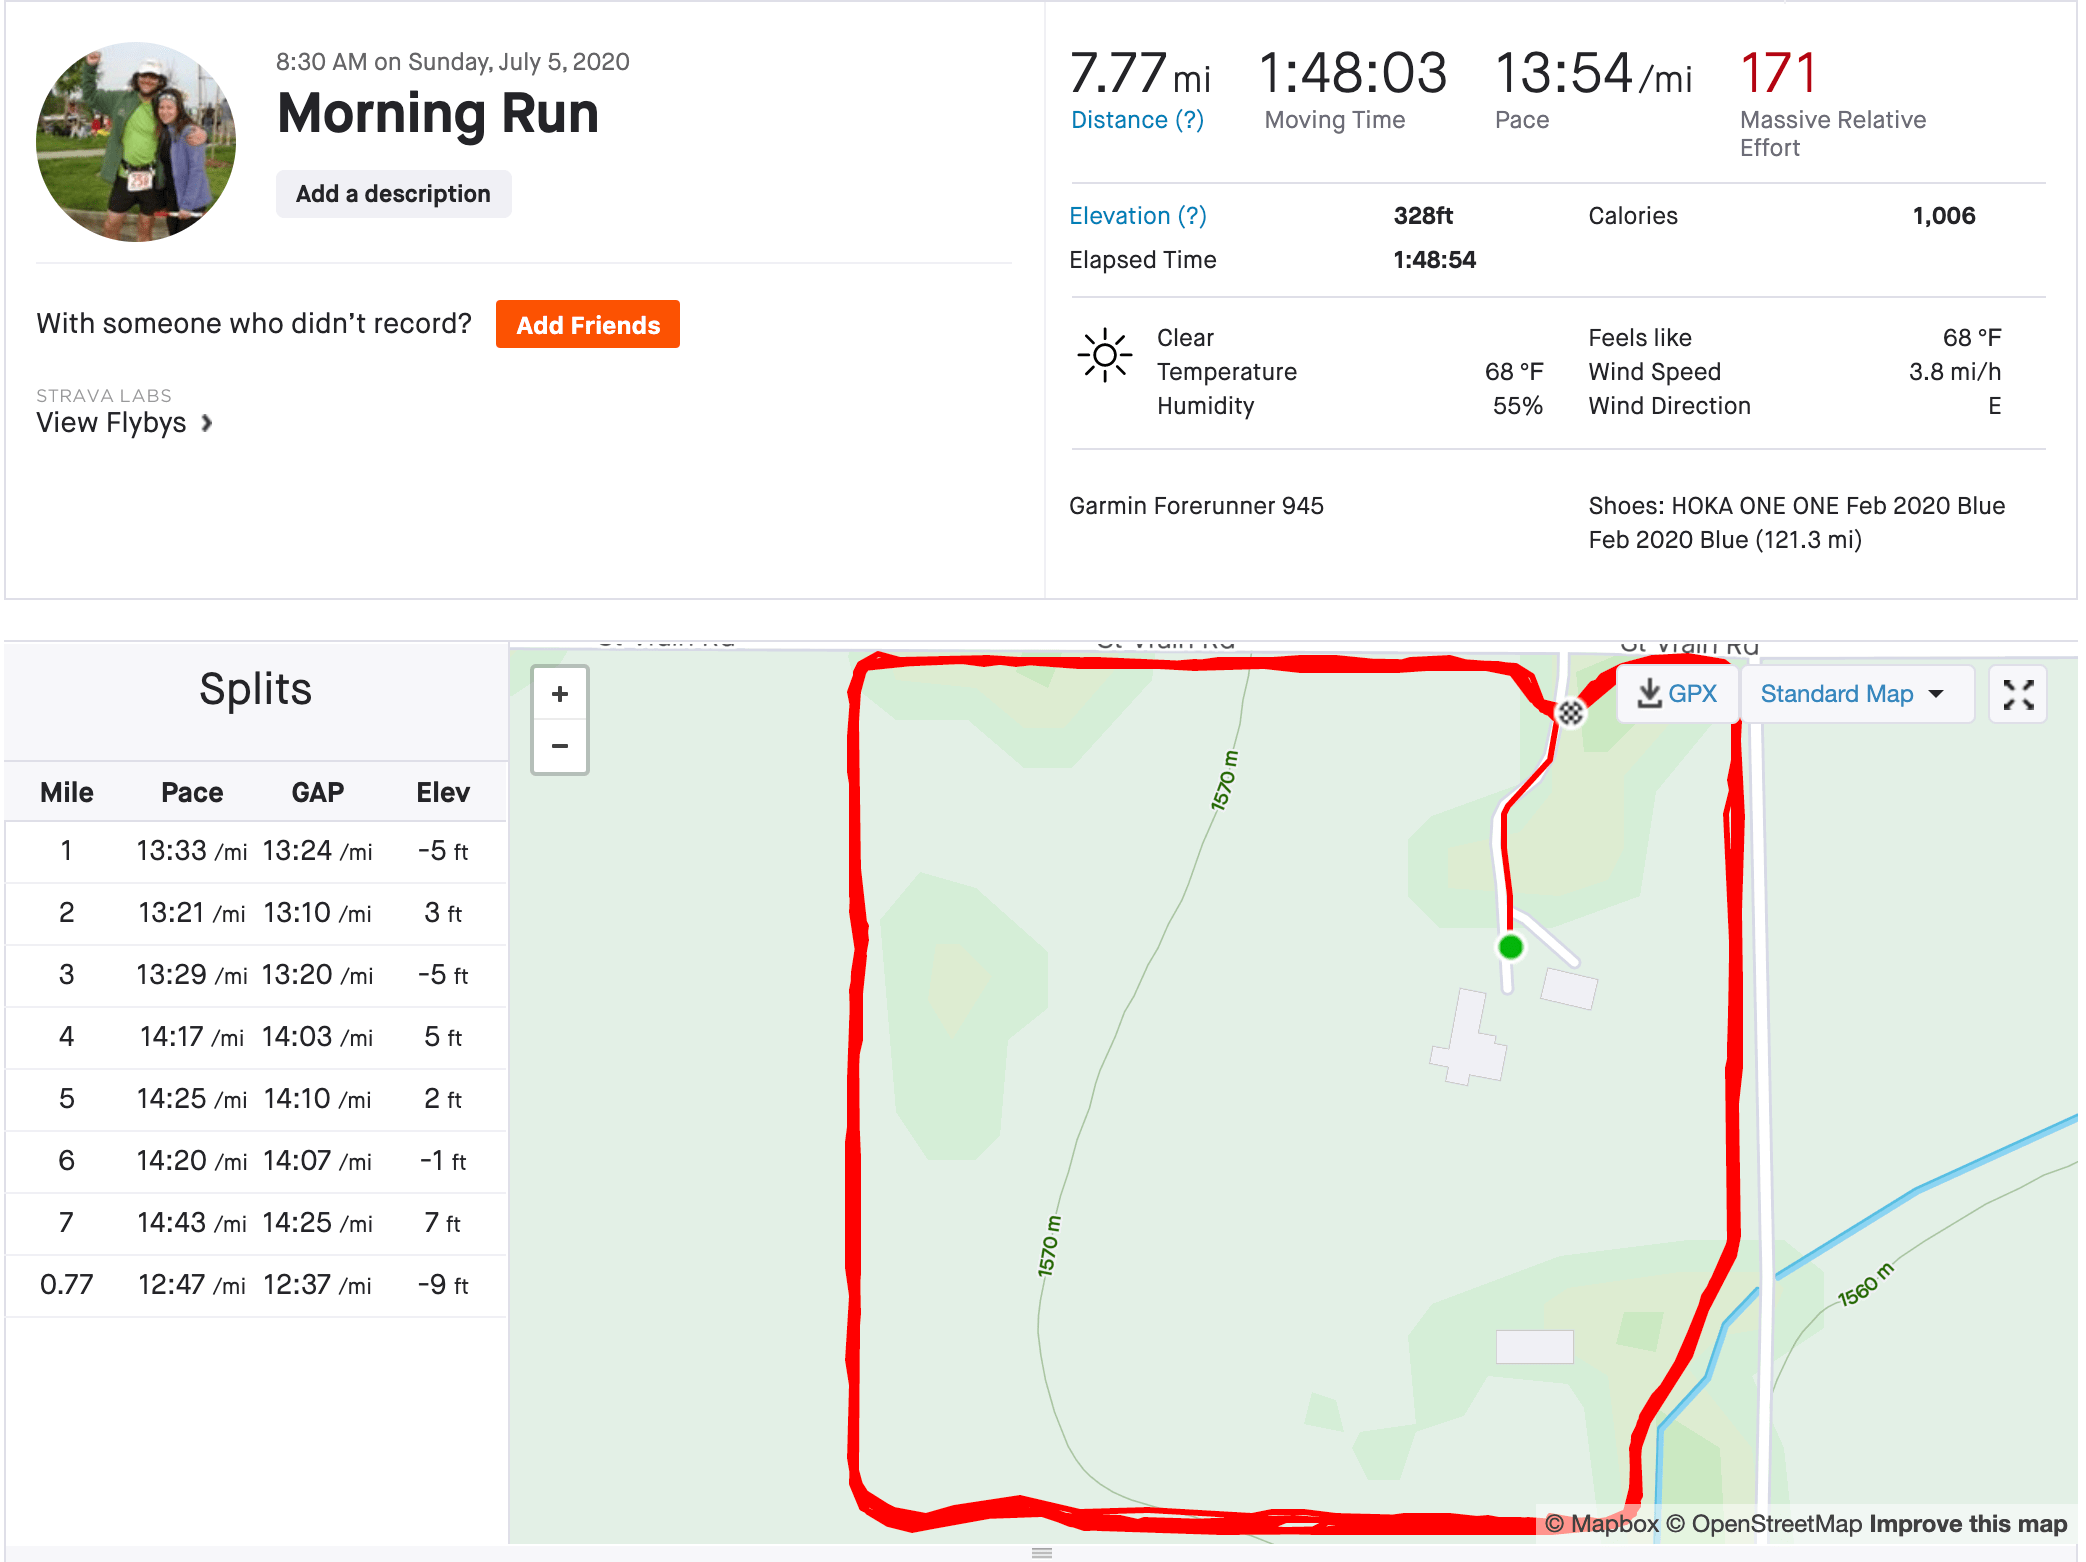Open the Standard Map dropdown
This screenshot has height=1562, width=2086.
pyautogui.click(x=1855, y=694)
